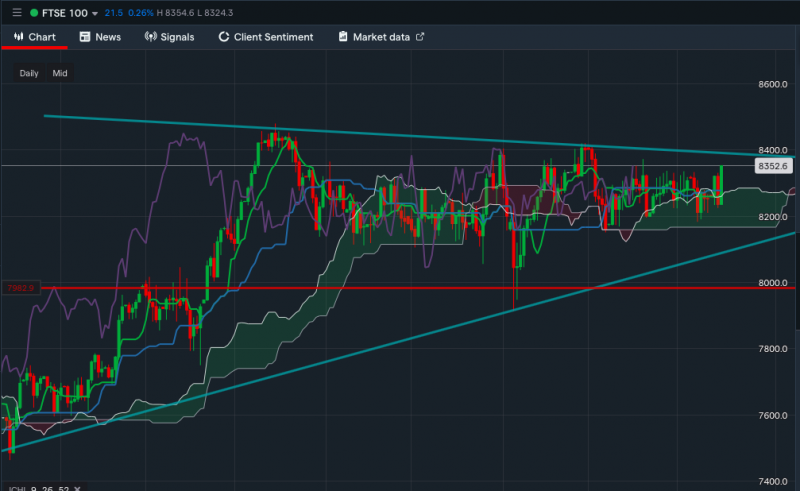800x491 pixels.
Task: Click the 8352.6 current price label
Action: 773,166
